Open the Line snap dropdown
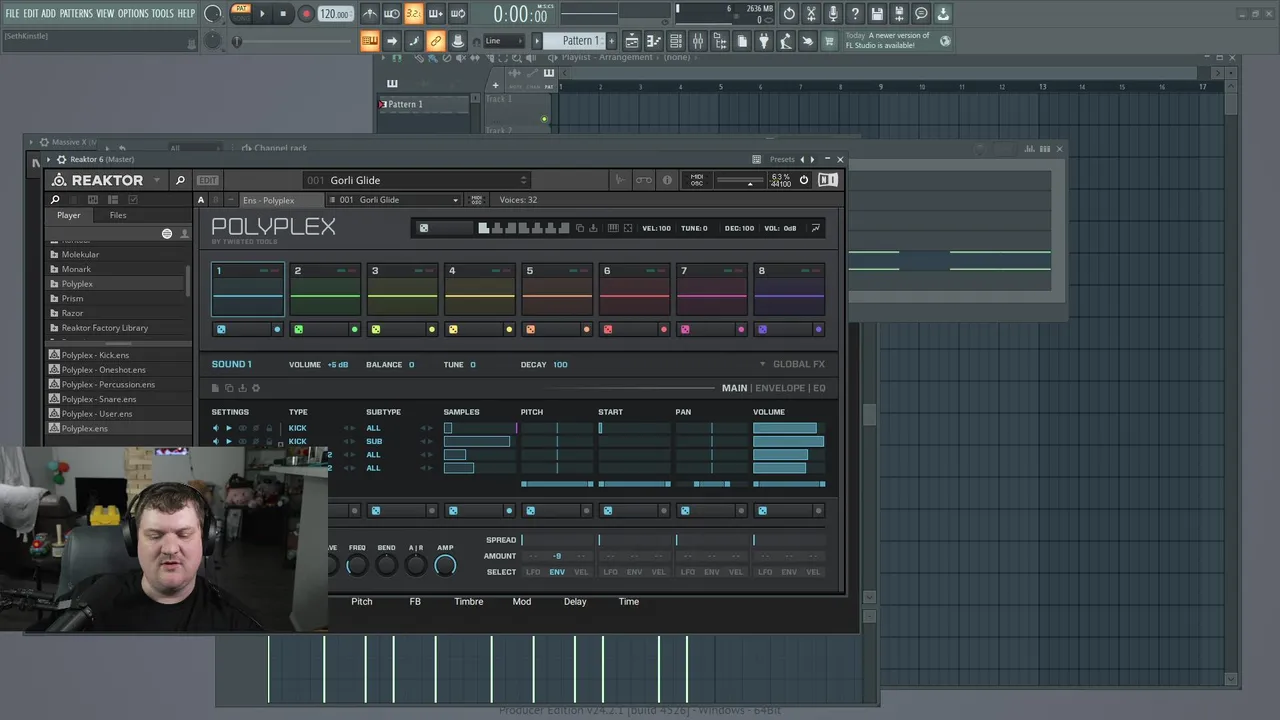The width and height of the screenshot is (1280, 720). point(503,41)
